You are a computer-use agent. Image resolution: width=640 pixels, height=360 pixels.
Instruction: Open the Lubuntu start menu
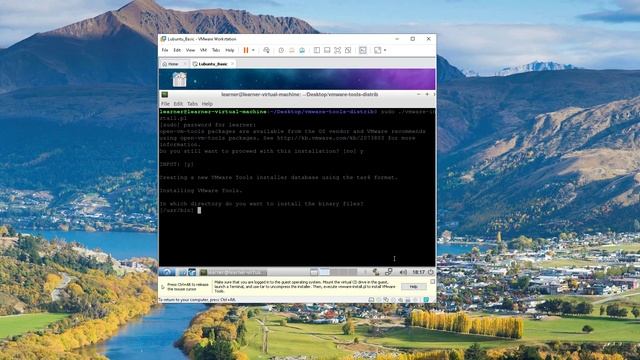pos(167,272)
